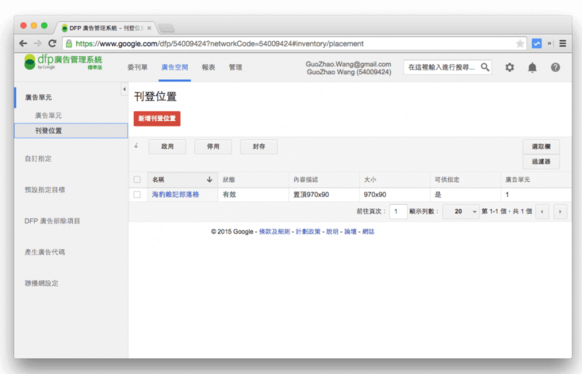Check the 海豹雜記部落格 row checkbox
The image size is (582, 374).
[137, 194]
